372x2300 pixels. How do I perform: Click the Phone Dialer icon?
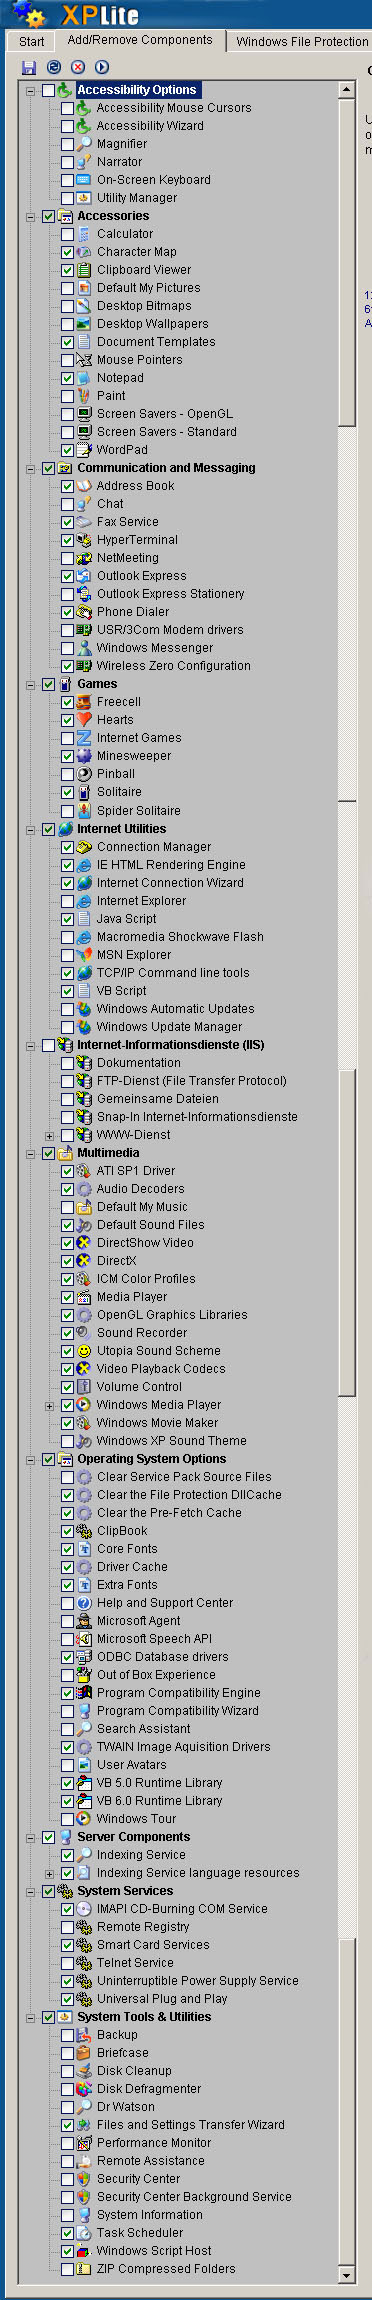pos(85,612)
